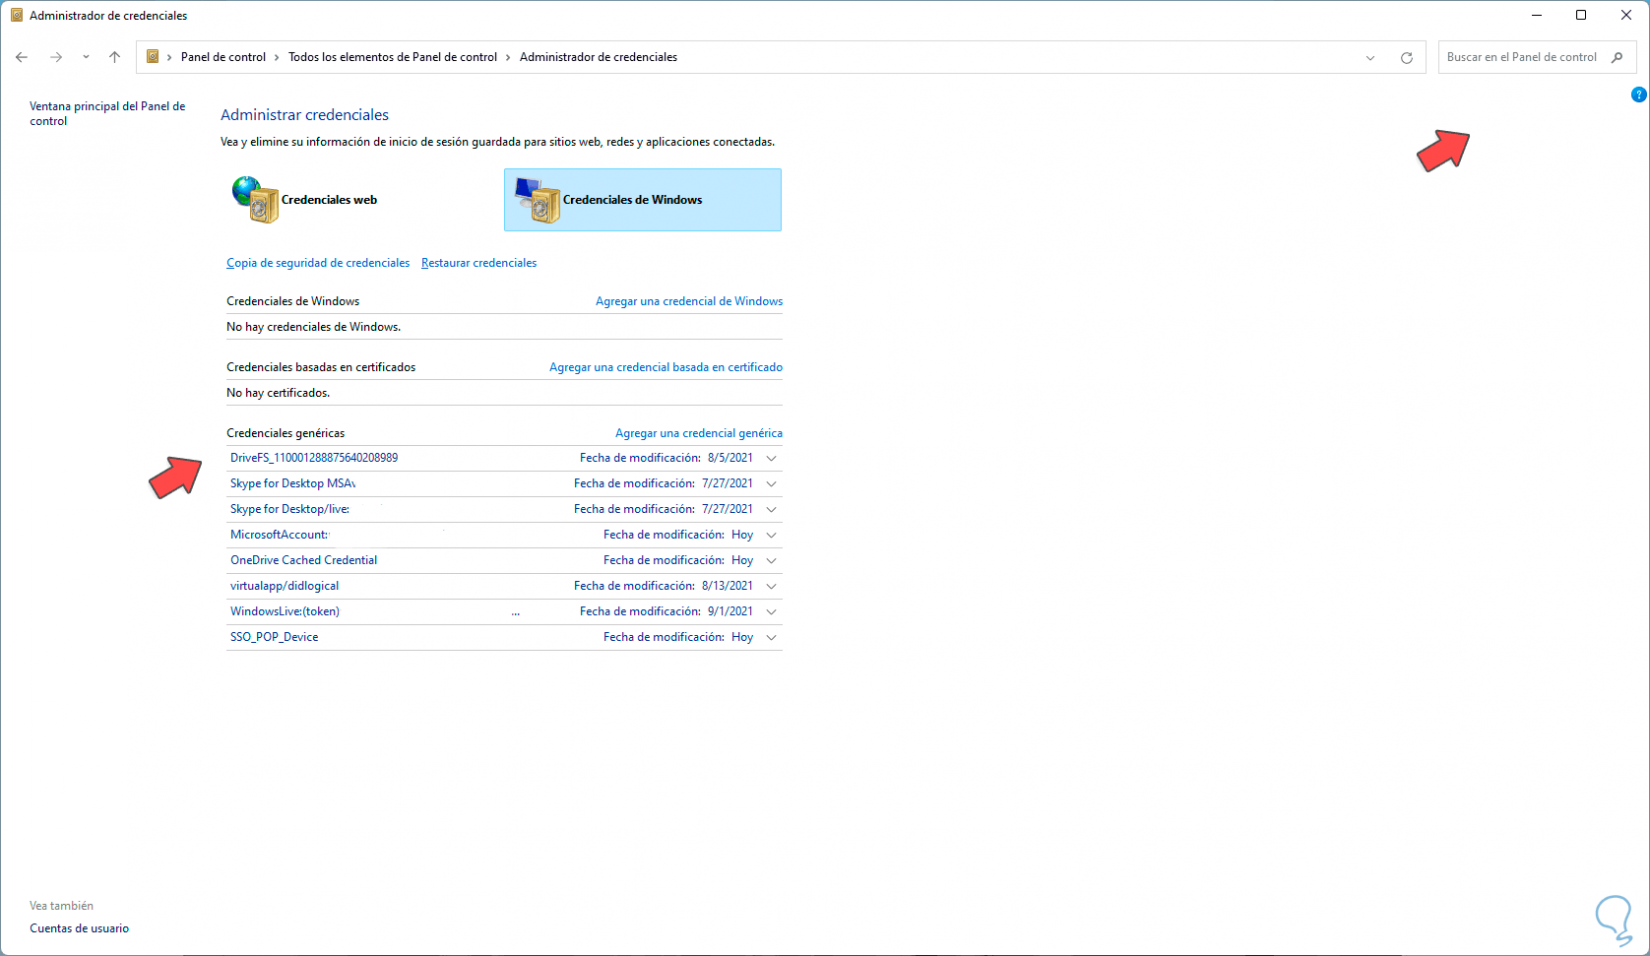Click 'Agregar una credencial genérica'
Image resolution: width=1650 pixels, height=956 pixels.
(x=699, y=433)
